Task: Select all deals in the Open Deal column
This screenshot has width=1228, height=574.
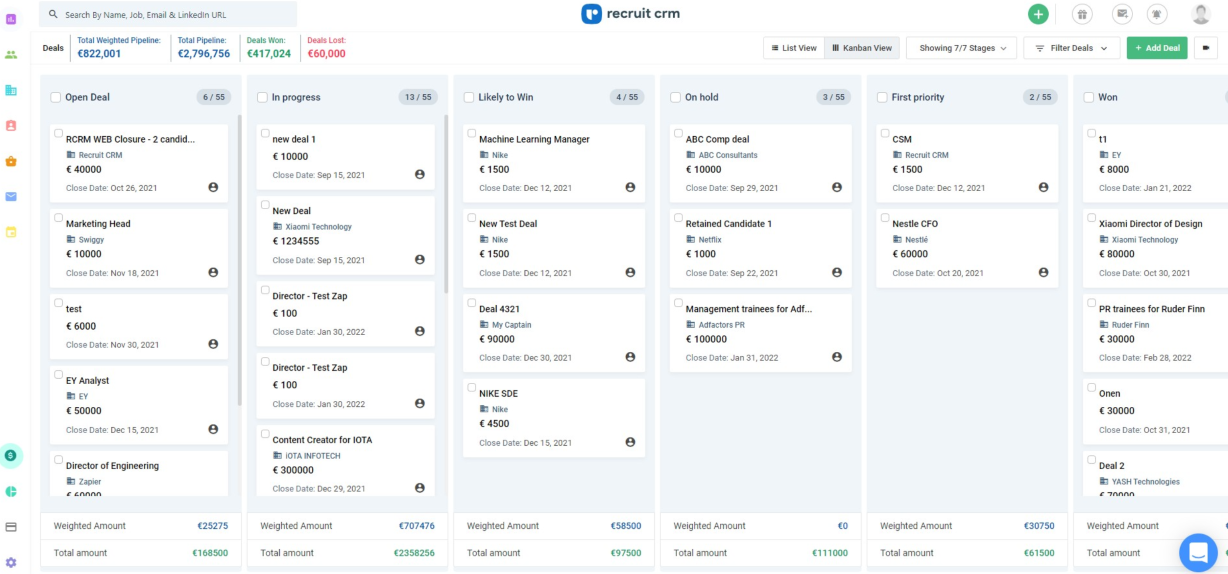Action: (x=56, y=97)
